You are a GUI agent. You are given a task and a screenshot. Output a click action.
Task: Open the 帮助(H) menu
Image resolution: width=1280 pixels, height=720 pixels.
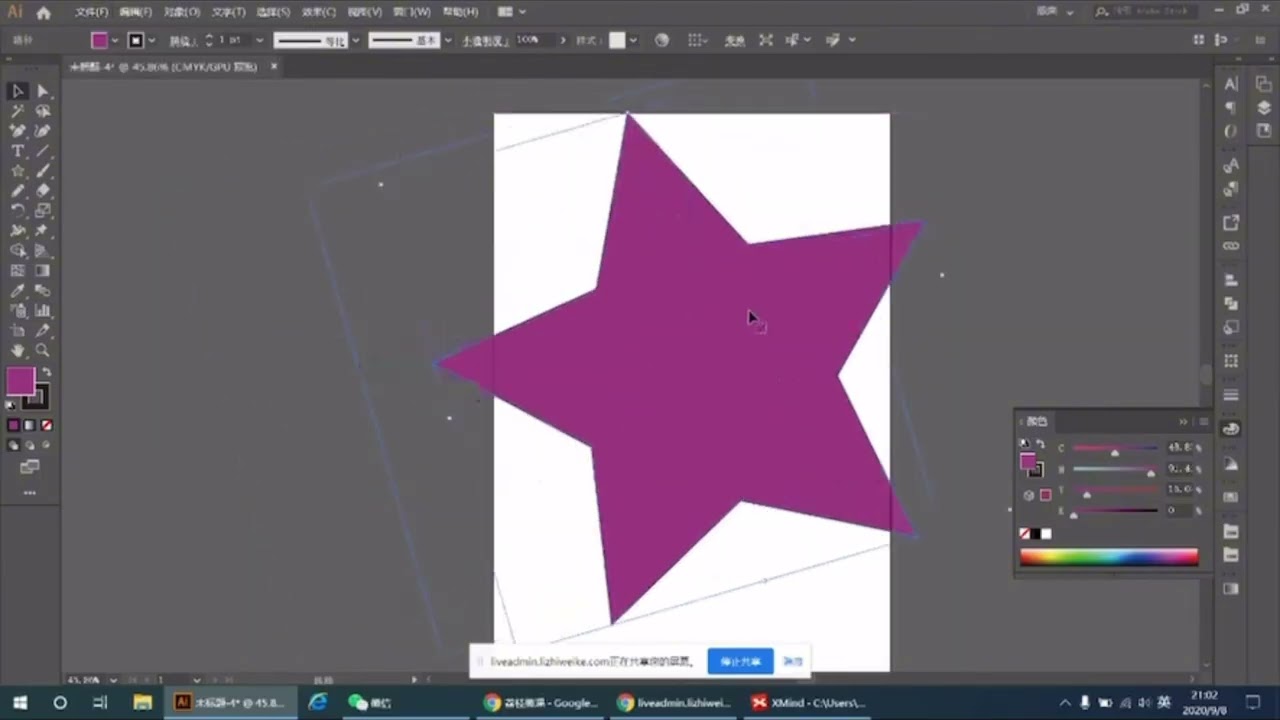point(460,12)
